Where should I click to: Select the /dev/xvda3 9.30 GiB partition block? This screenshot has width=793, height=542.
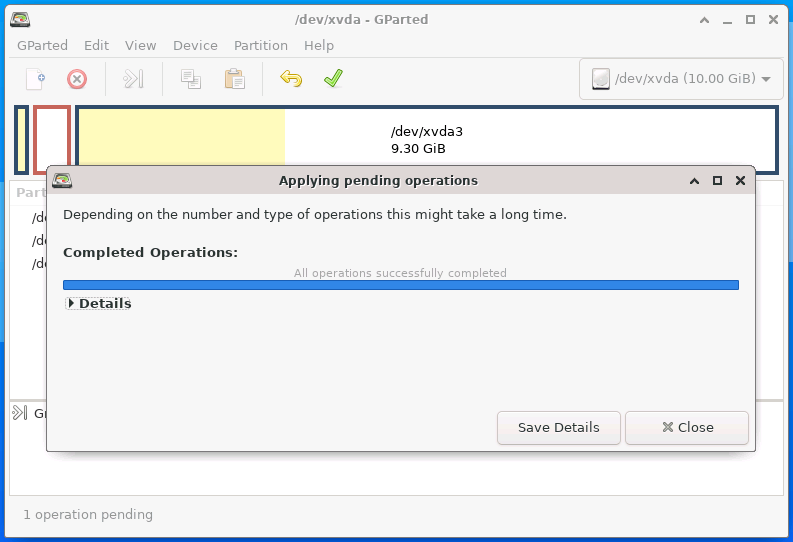tap(427, 140)
